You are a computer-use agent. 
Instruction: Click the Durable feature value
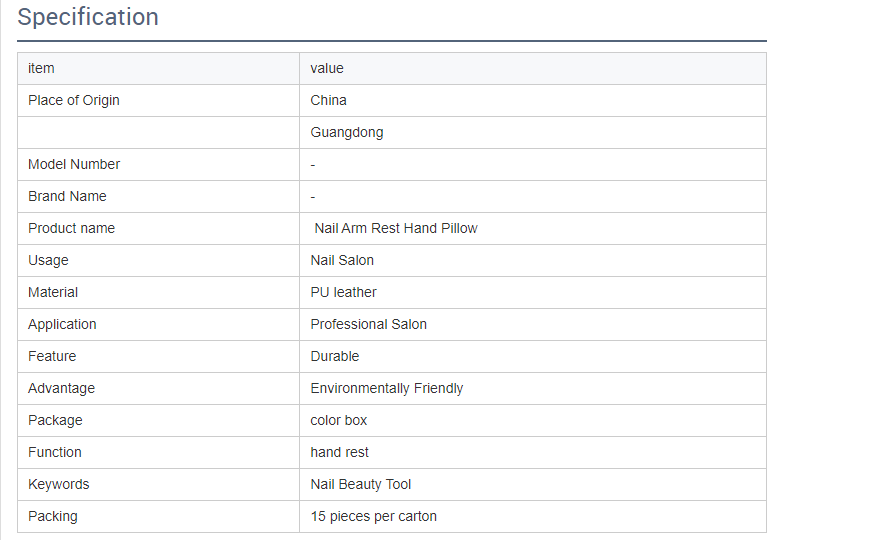point(334,356)
